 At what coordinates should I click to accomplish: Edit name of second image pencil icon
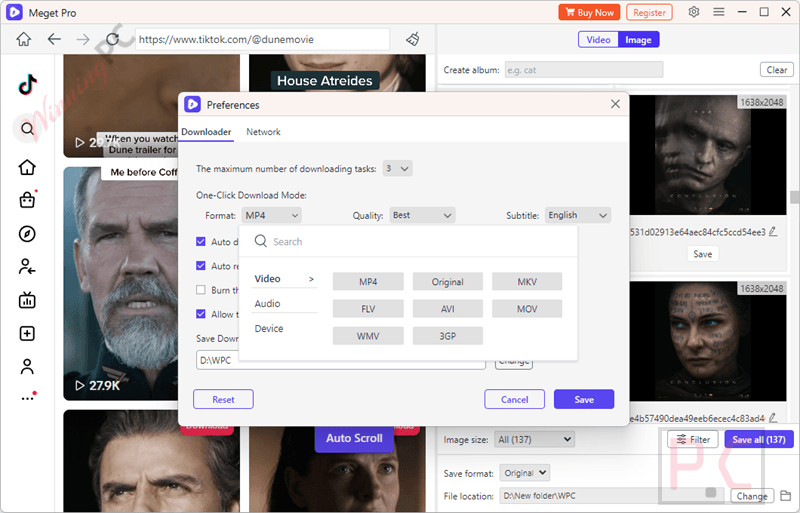[x=773, y=418]
